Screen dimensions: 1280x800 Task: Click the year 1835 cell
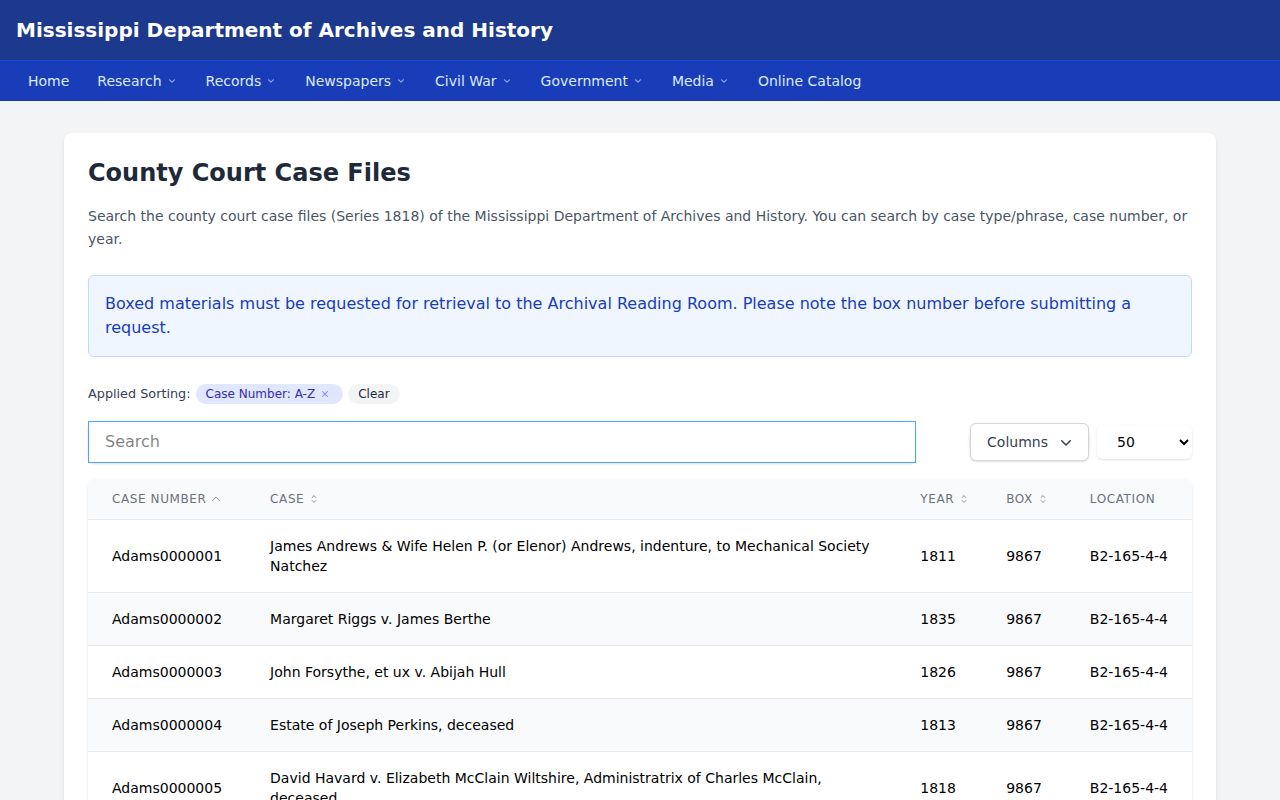(938, 619)
